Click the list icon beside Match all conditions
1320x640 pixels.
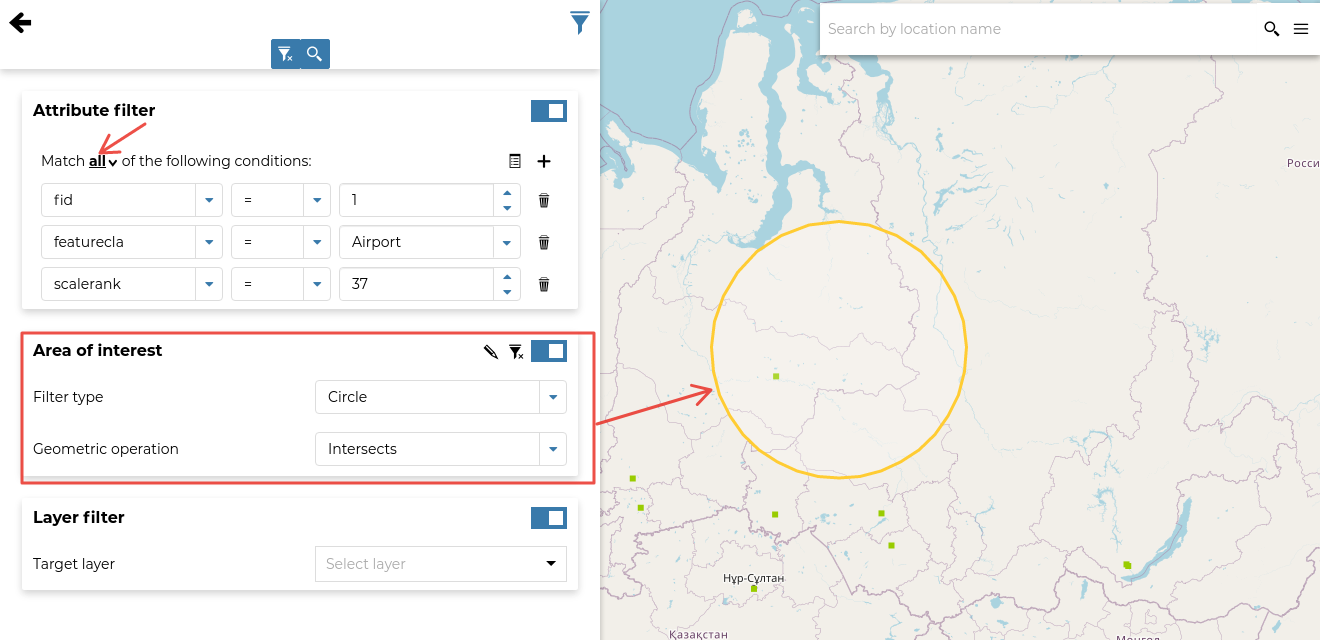click(x=515, y=160)
